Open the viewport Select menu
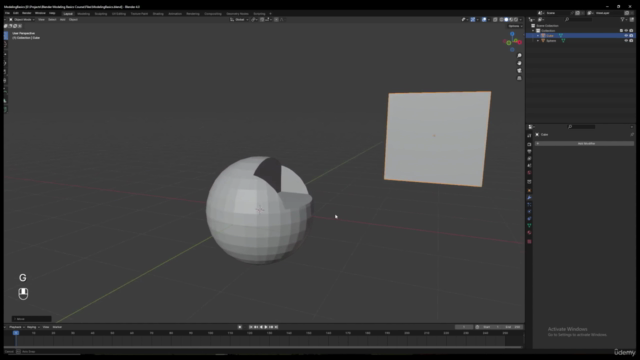Viewport: 640px width, 360px height. (x=52, y=19)
